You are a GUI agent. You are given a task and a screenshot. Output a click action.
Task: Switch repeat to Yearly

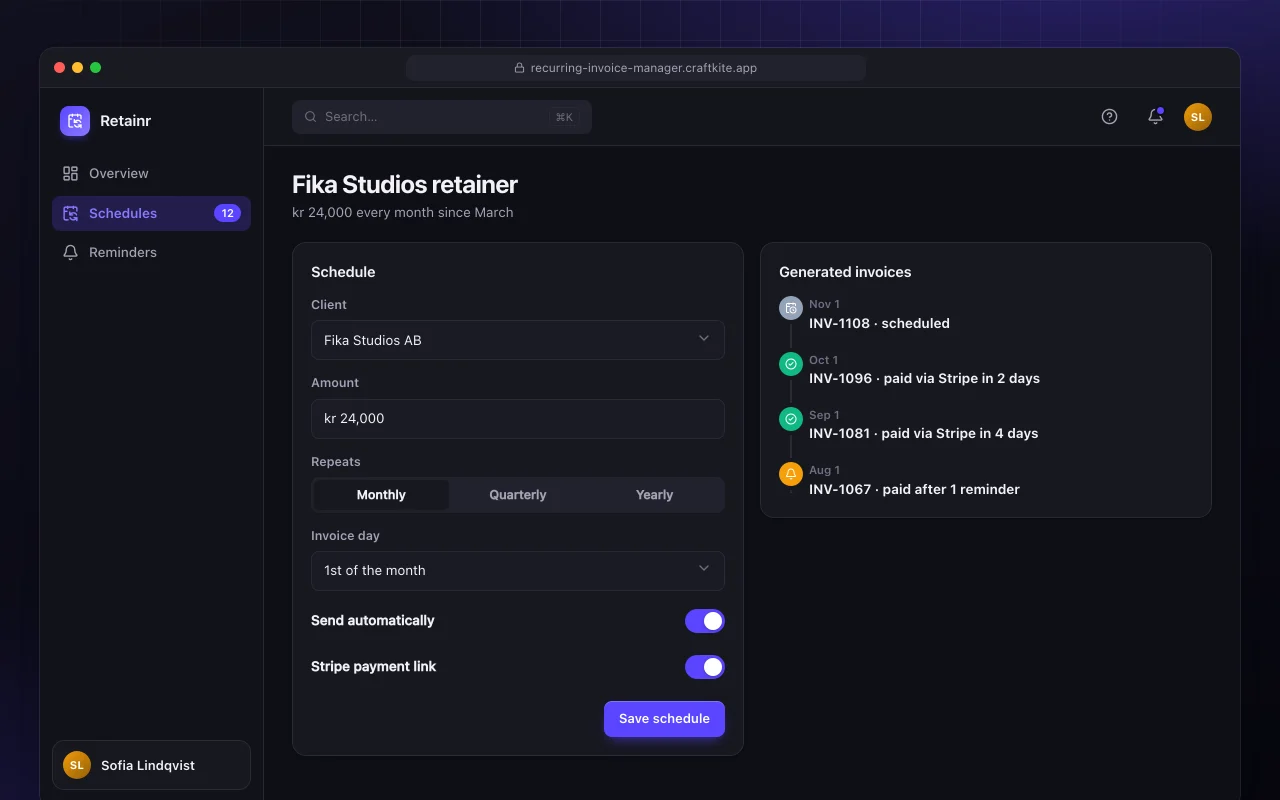(655, 495)
